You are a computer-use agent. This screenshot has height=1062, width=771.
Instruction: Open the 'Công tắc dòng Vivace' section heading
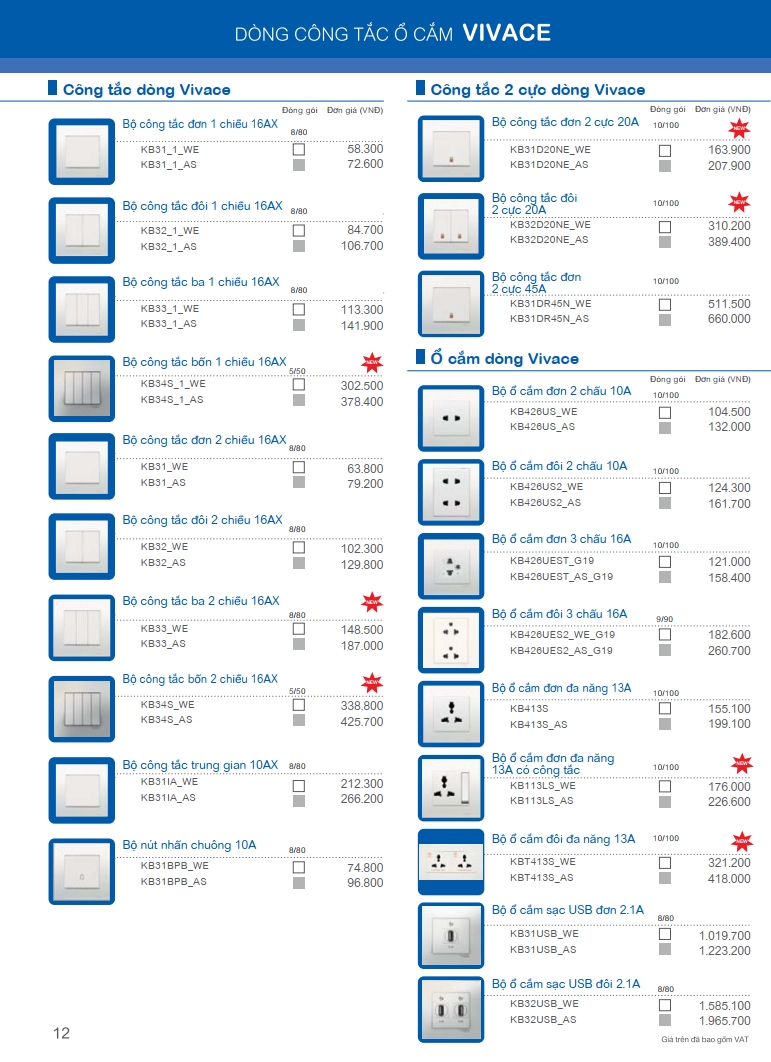[x=146, y=90]
